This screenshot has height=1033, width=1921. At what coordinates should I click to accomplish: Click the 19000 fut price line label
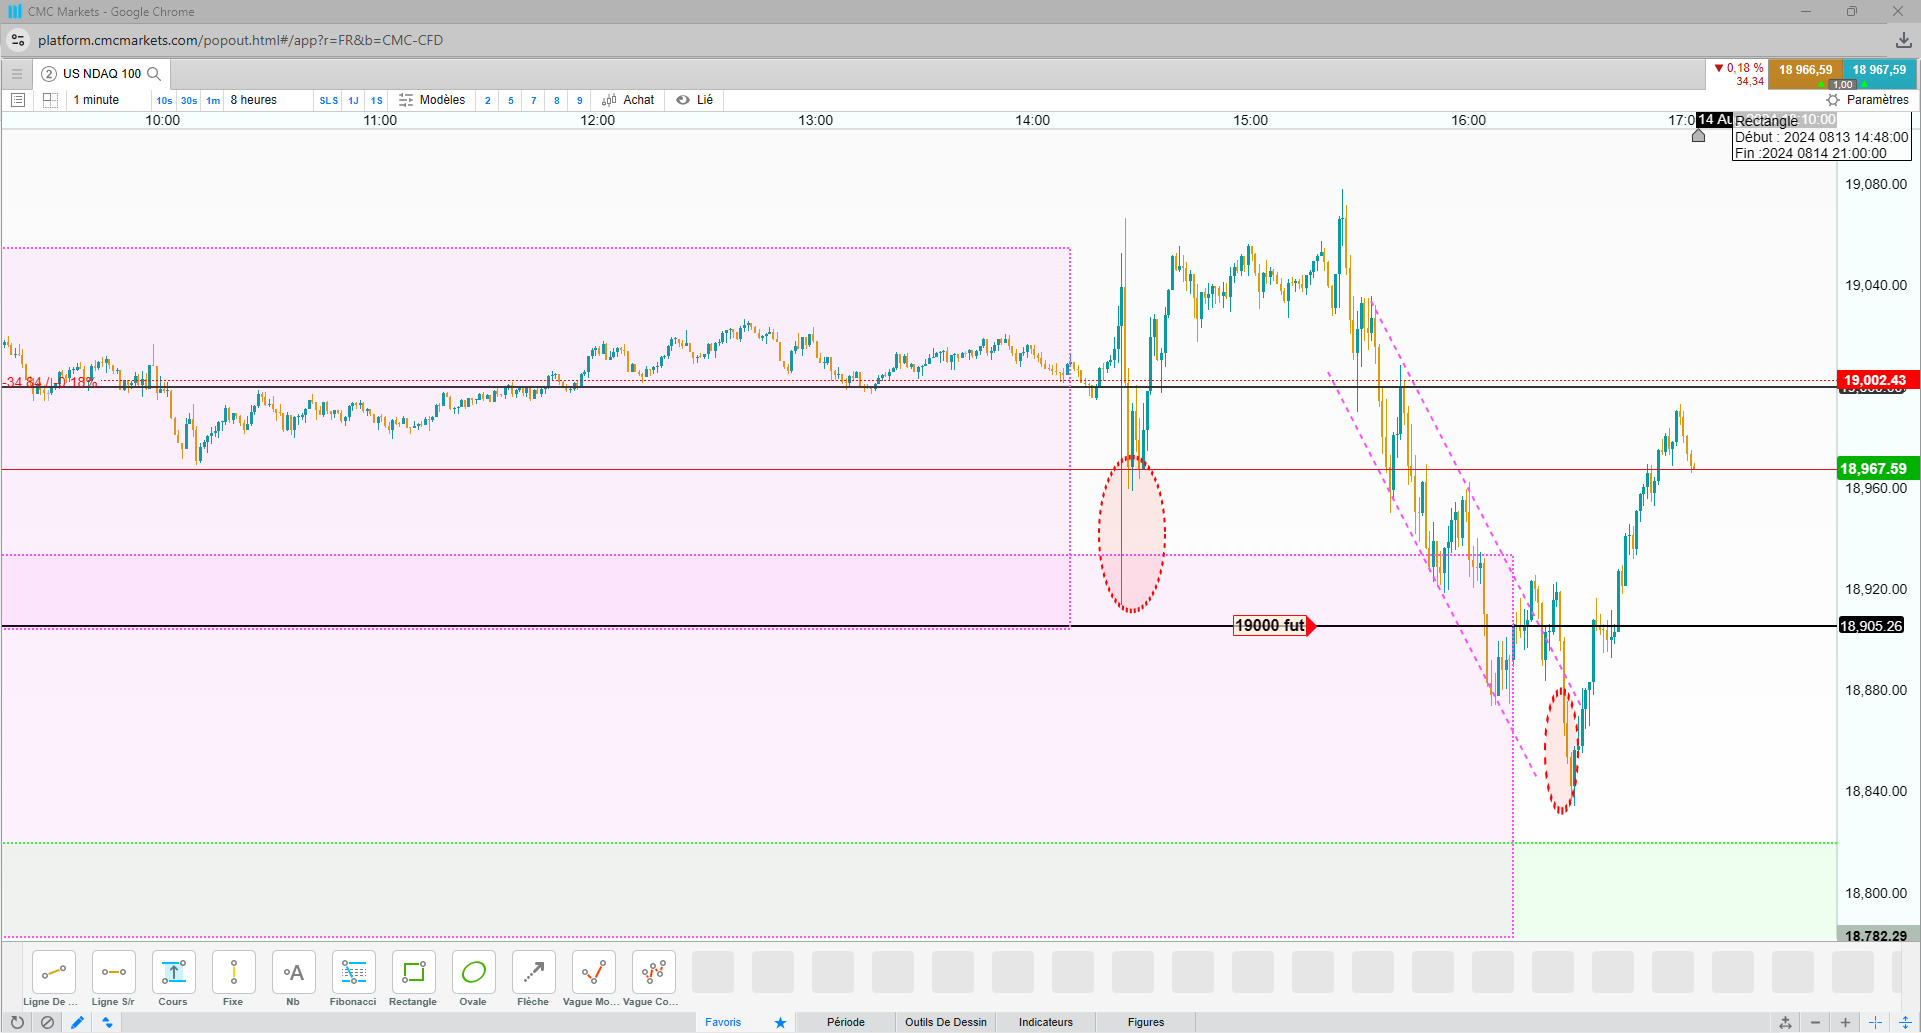click(1270, 626)
